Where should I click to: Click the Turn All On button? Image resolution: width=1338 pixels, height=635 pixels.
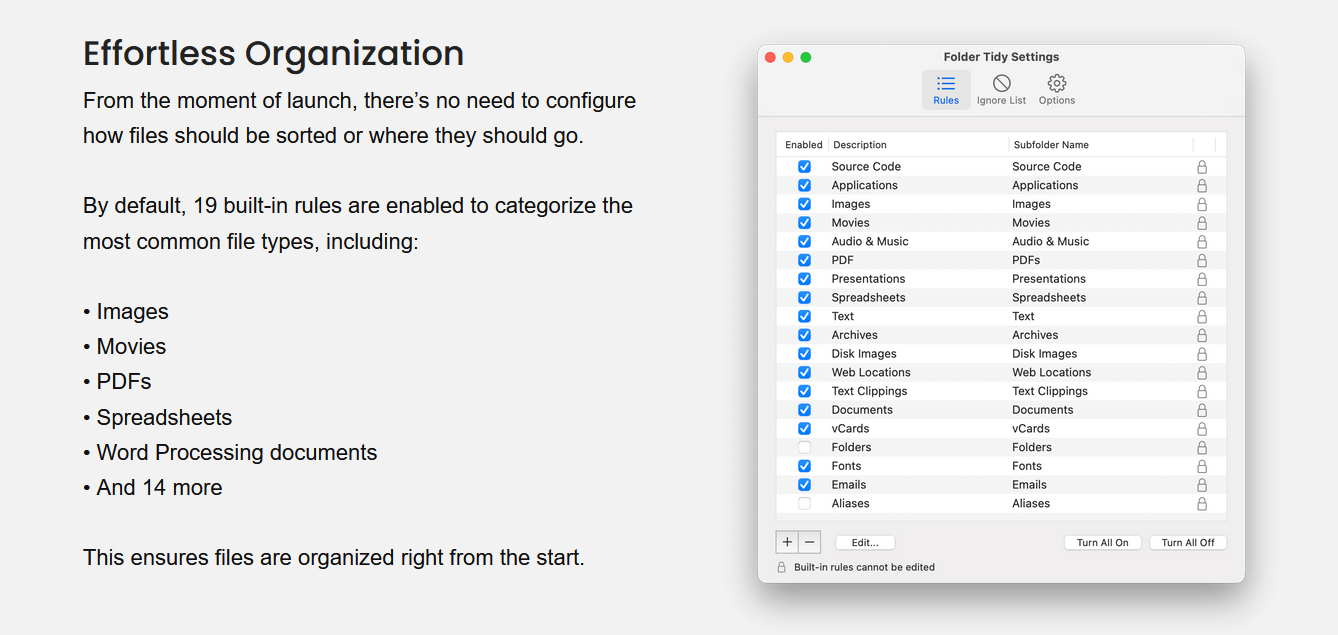1103,542
